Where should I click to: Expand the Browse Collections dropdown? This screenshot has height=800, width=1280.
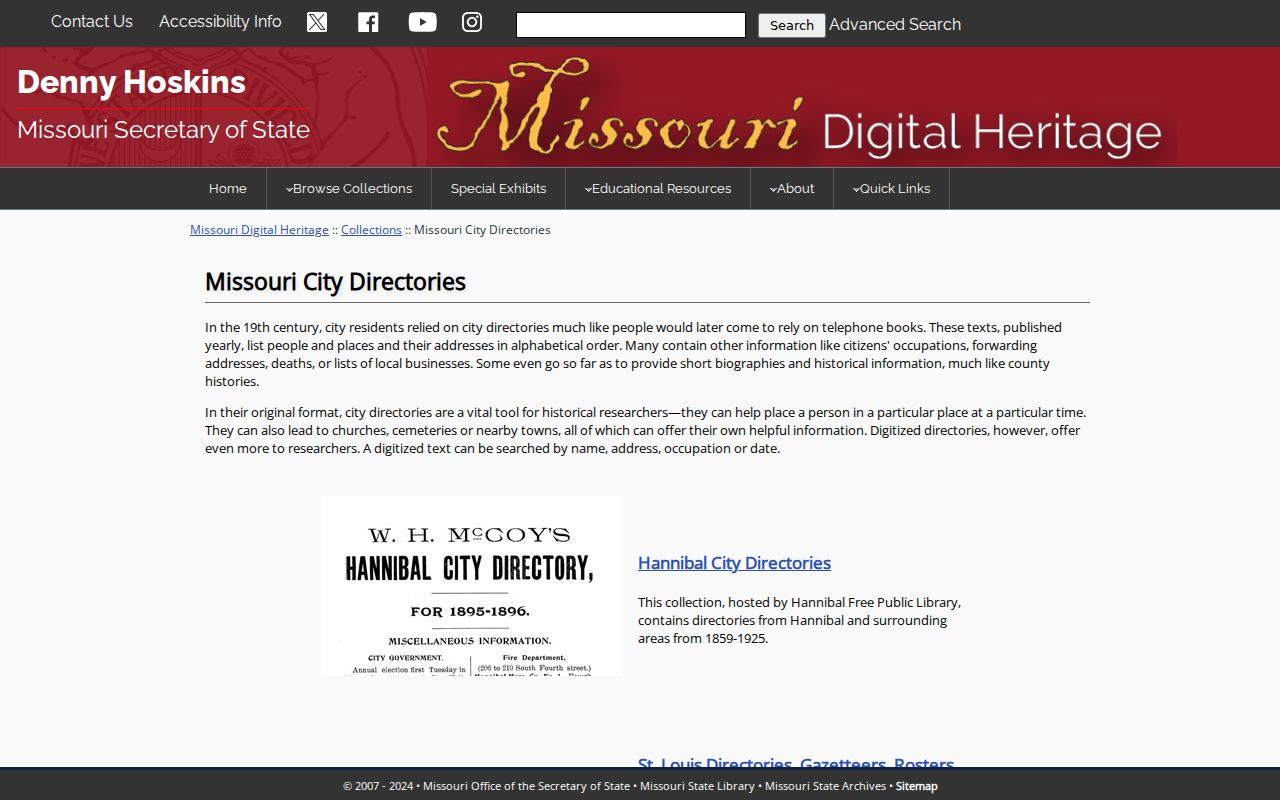(x=349, y=188)
